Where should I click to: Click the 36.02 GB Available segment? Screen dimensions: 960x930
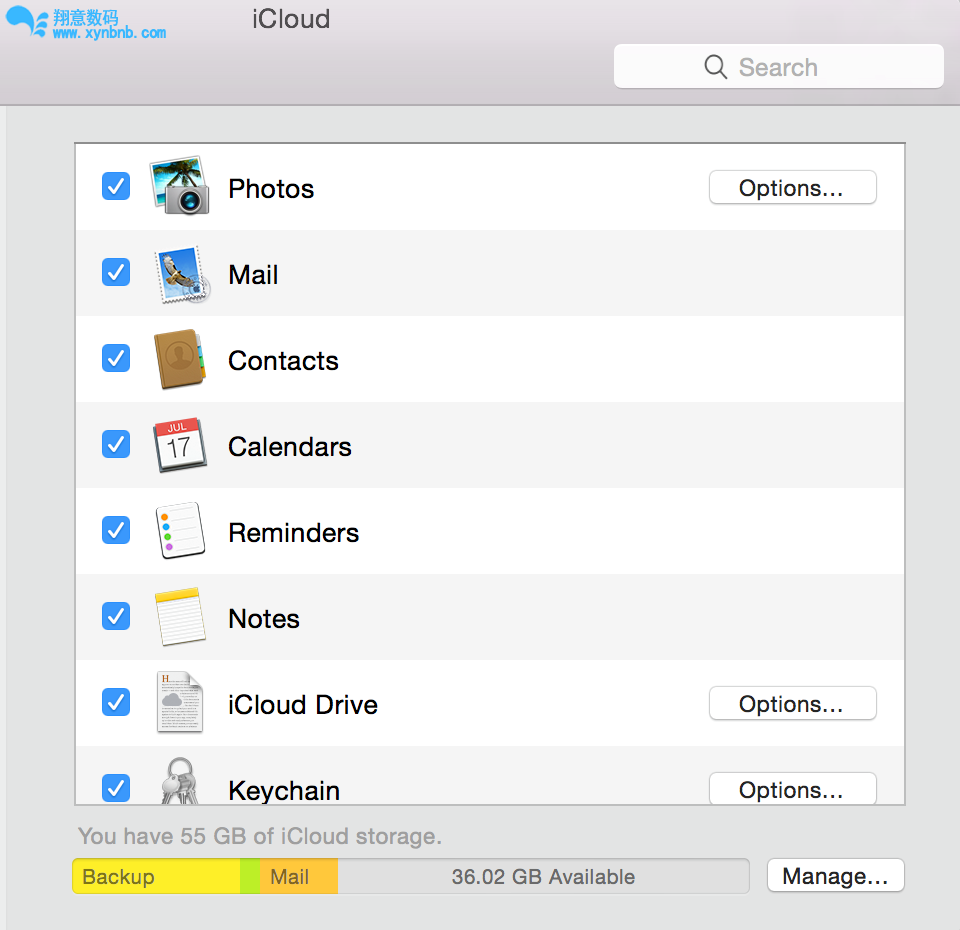[x=543, y=876]
